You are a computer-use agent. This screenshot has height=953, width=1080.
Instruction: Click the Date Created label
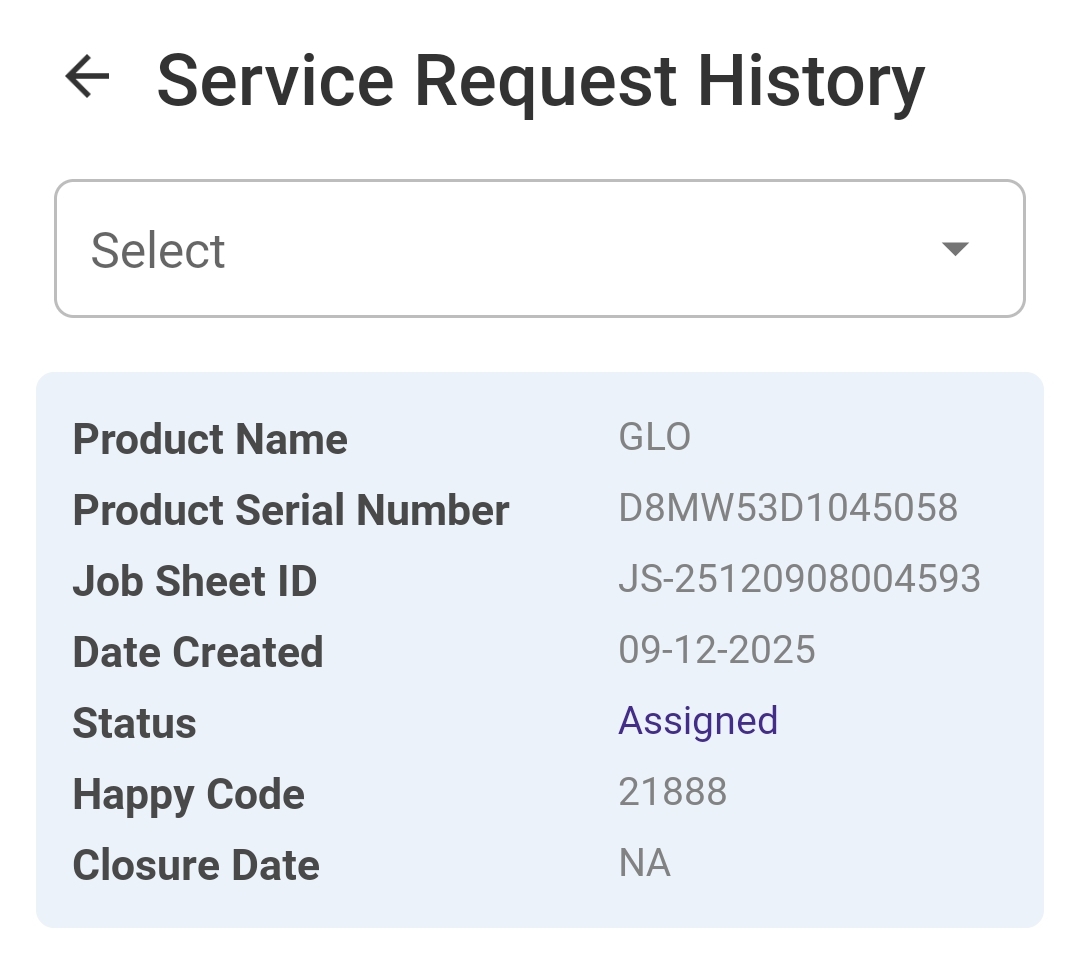[198, 652]
